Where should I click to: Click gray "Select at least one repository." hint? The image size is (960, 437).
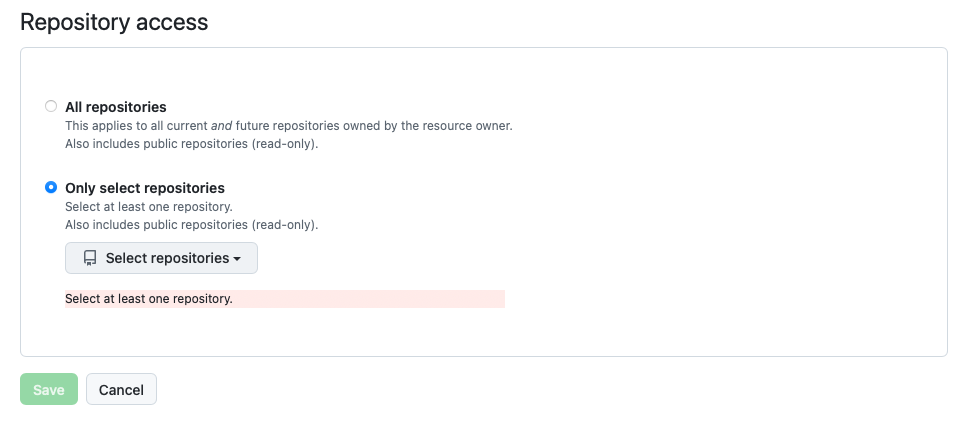tap(149, 207)
